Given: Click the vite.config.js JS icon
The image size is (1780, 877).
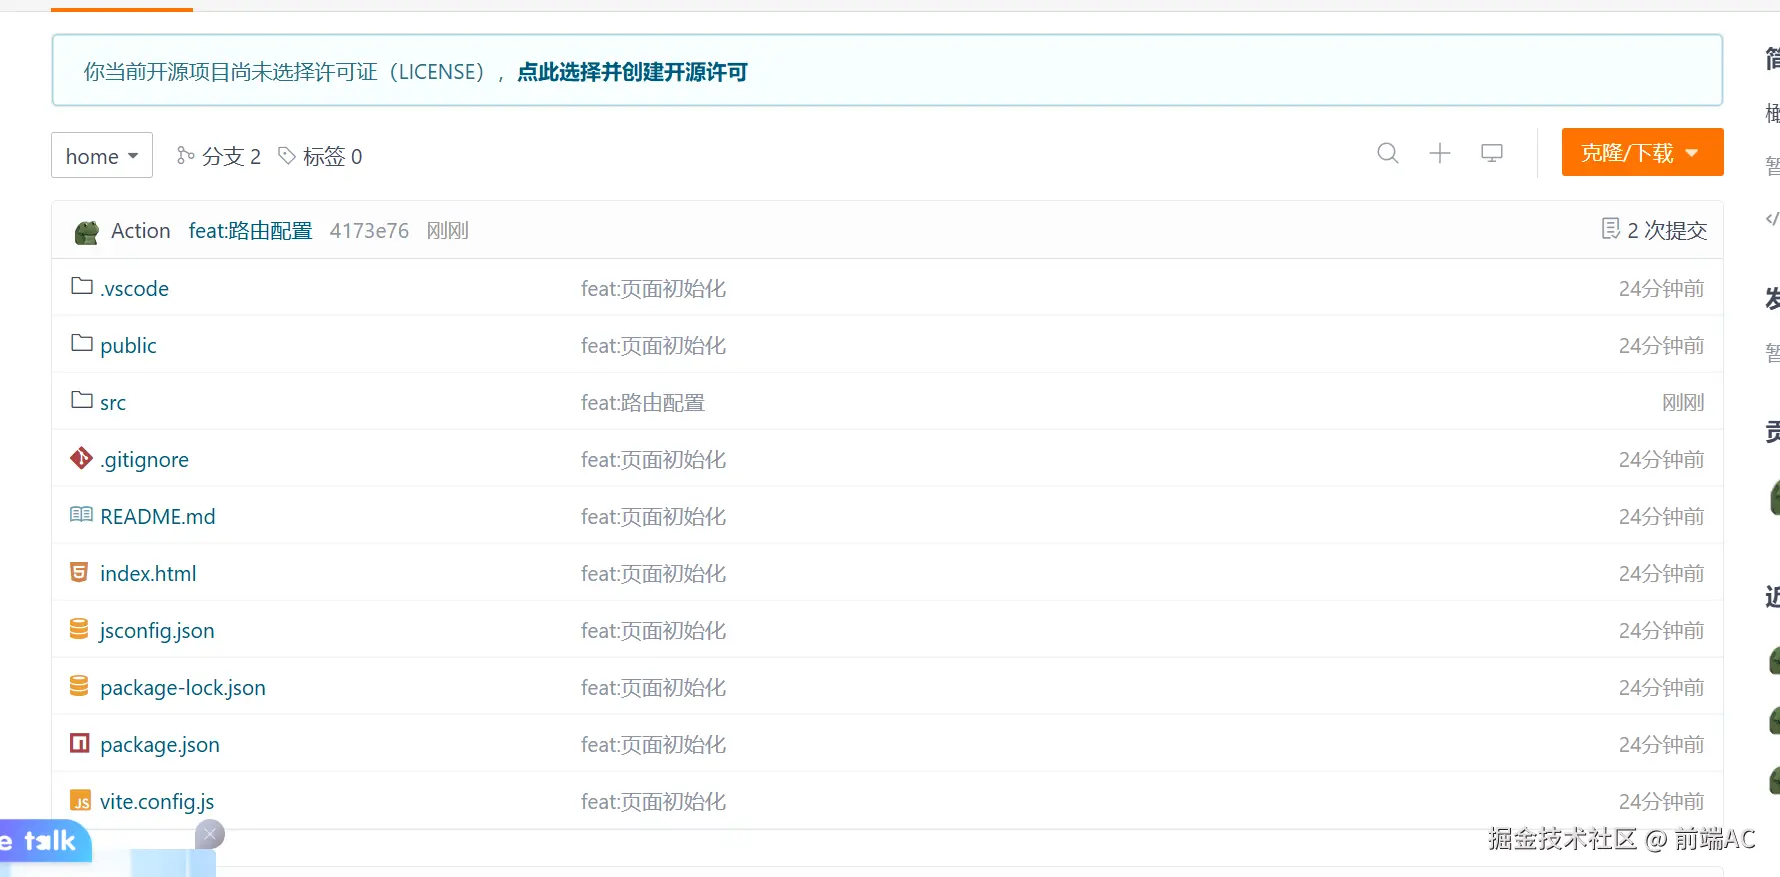Looking at the screenshot, I should click(80, 801).
